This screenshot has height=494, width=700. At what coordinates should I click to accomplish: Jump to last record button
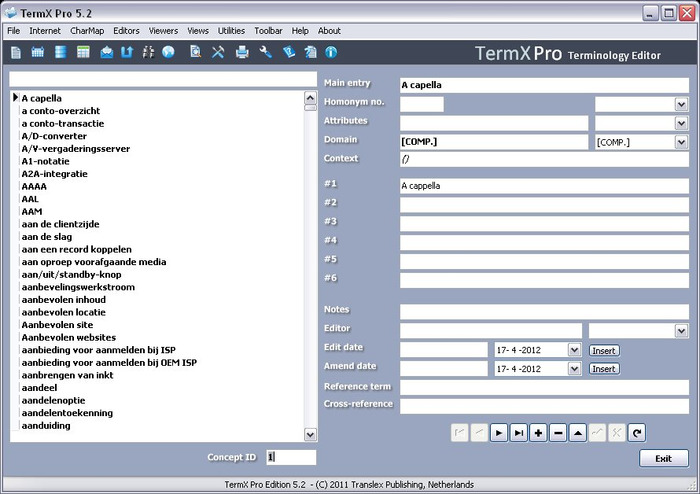(x=518, y=433)
